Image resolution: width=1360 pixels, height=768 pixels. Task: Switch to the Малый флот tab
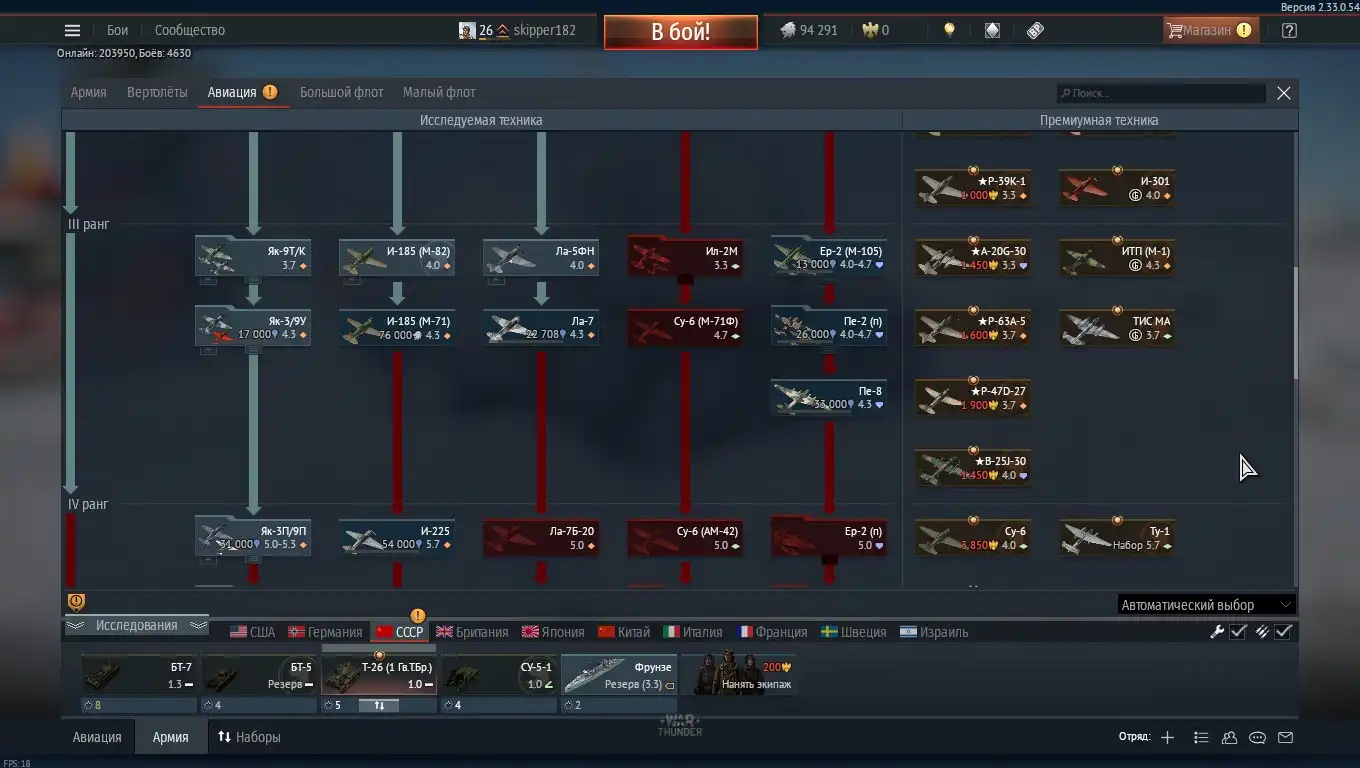439,92
